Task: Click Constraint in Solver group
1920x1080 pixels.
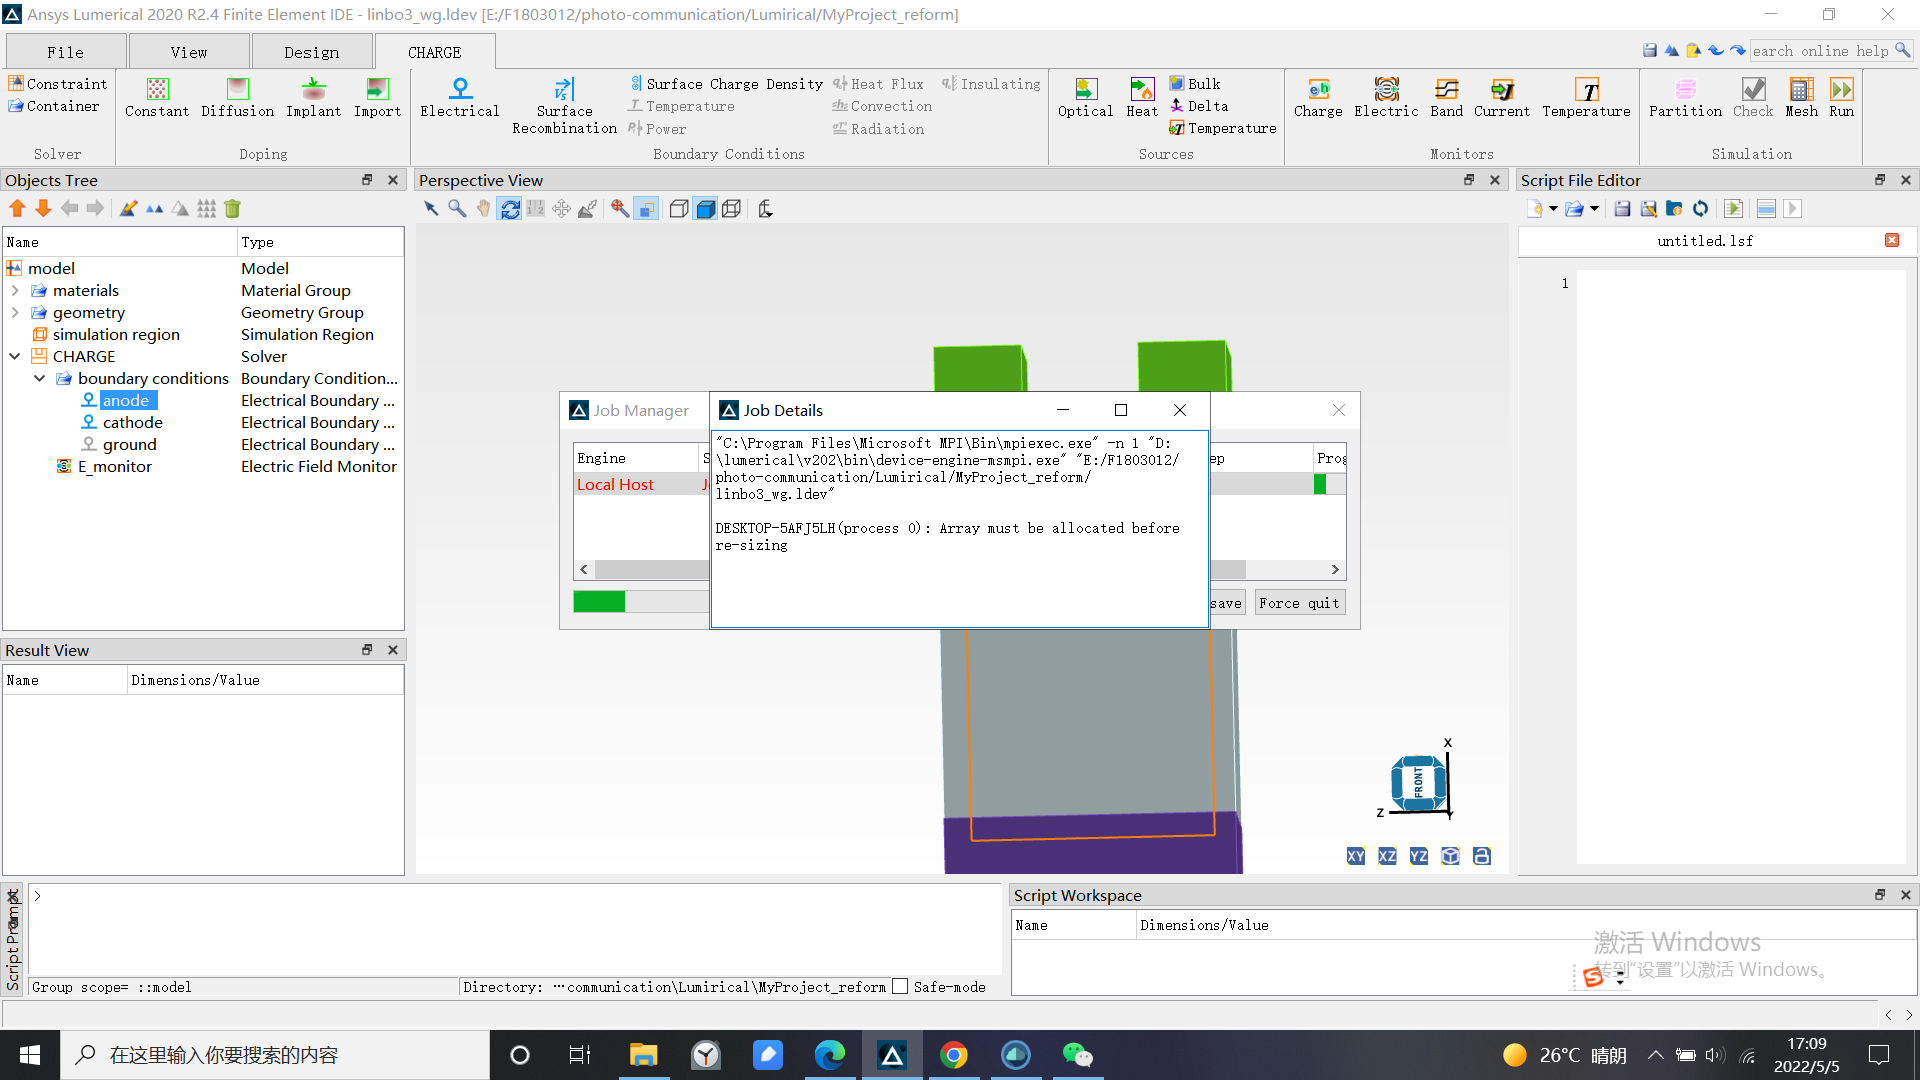Action: [58, 84]
